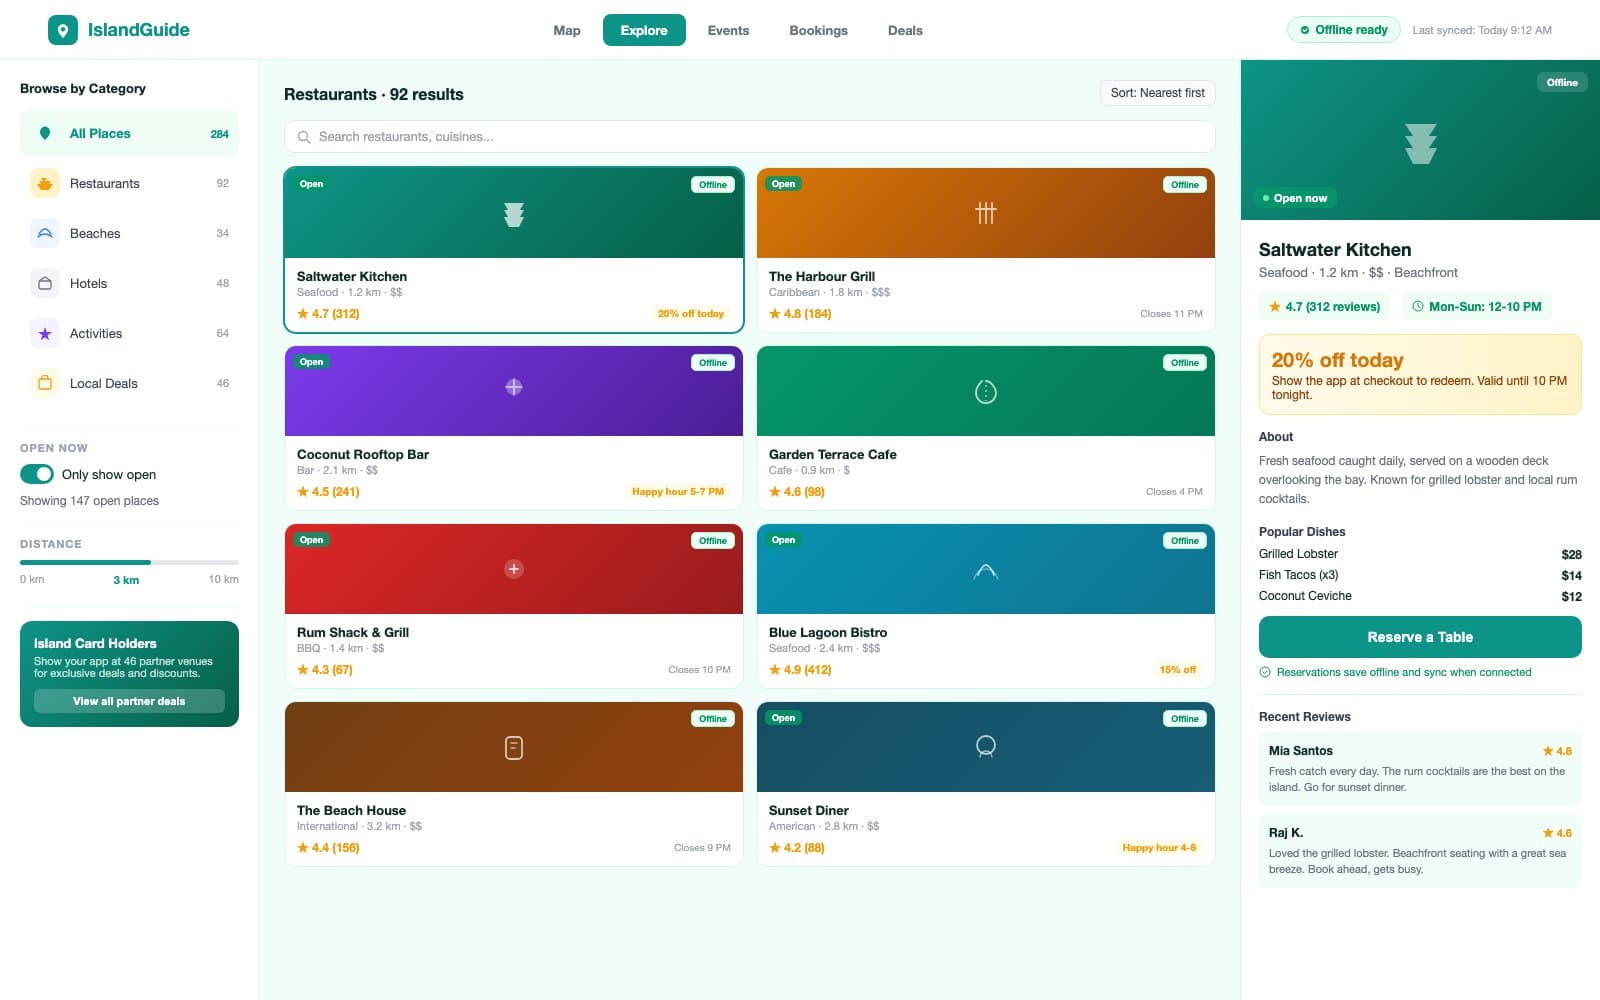Open the Saltwater Kitchen detail hero image

(x=1420, y=140)
